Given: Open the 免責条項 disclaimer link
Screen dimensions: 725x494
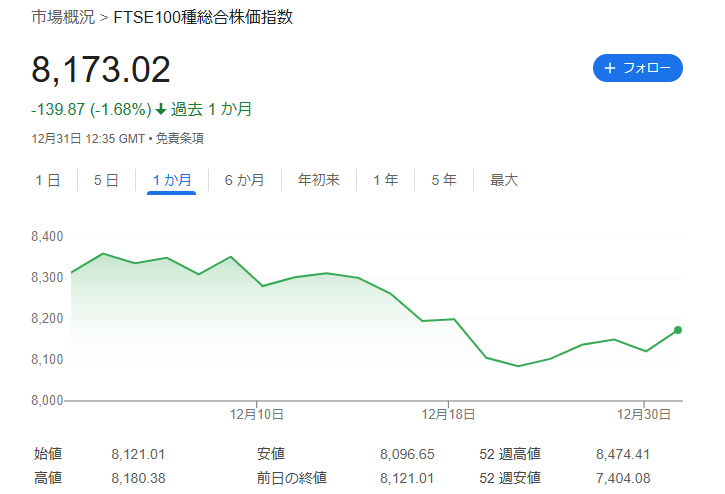Looking at the screenshot, I should 179,138.
